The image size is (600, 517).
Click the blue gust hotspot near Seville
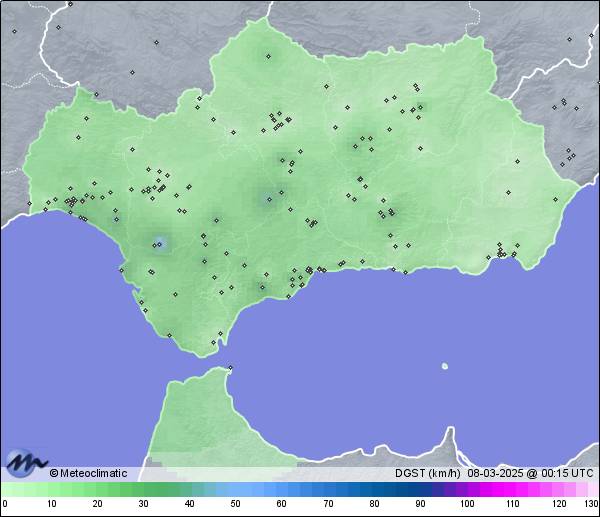coord(160,241)
